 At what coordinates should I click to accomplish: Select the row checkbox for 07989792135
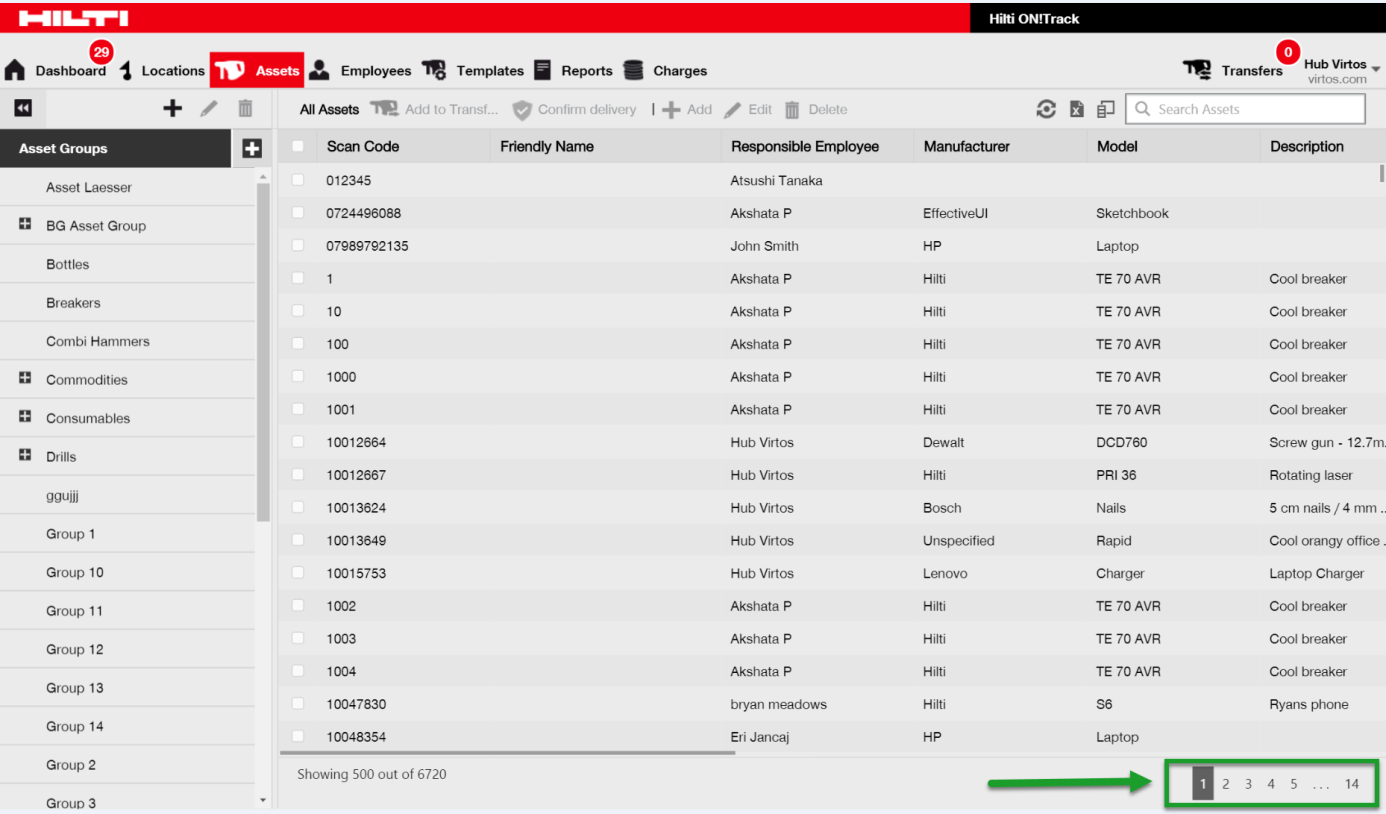click(297, 245)
